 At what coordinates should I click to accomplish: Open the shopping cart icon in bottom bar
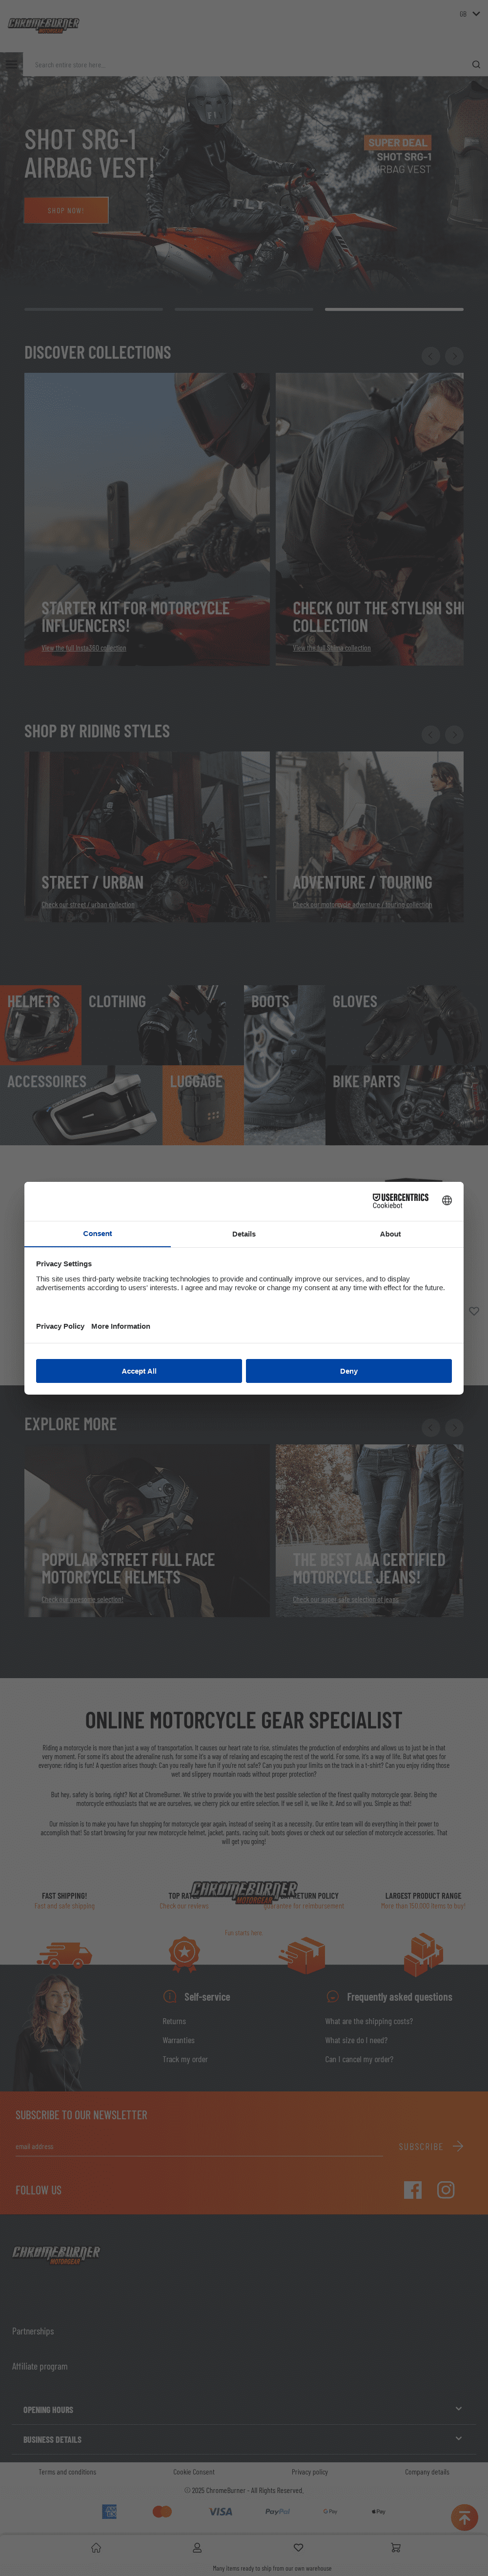395,2547
